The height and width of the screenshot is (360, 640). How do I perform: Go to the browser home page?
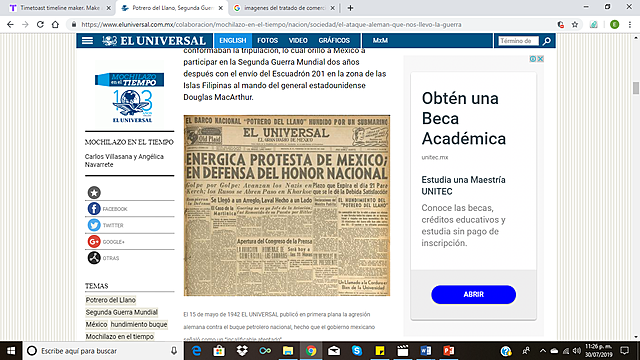pos(55,24)
